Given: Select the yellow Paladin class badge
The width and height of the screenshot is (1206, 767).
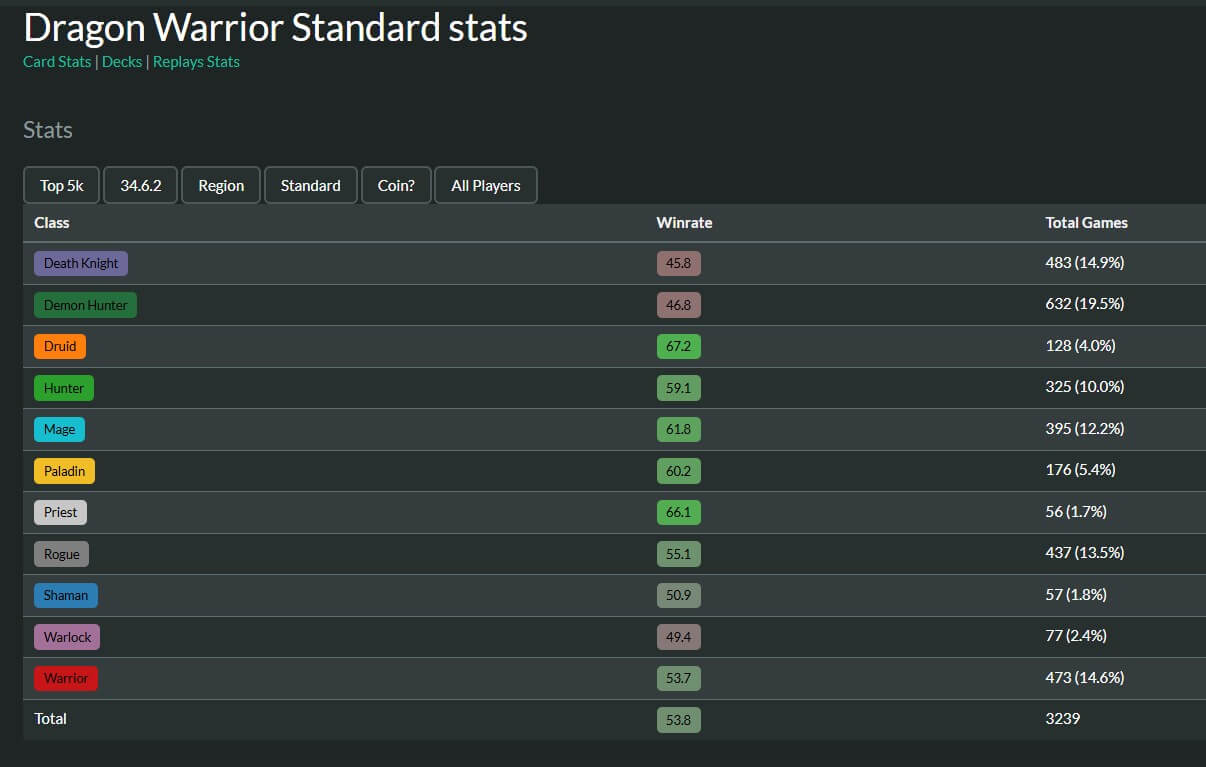Looking at the screenshot, I should tap(65, 471).
